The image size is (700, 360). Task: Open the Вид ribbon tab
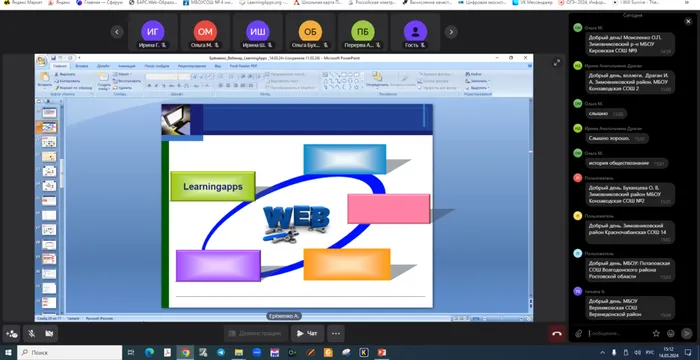pyautogui.click(x=218, y=66)
